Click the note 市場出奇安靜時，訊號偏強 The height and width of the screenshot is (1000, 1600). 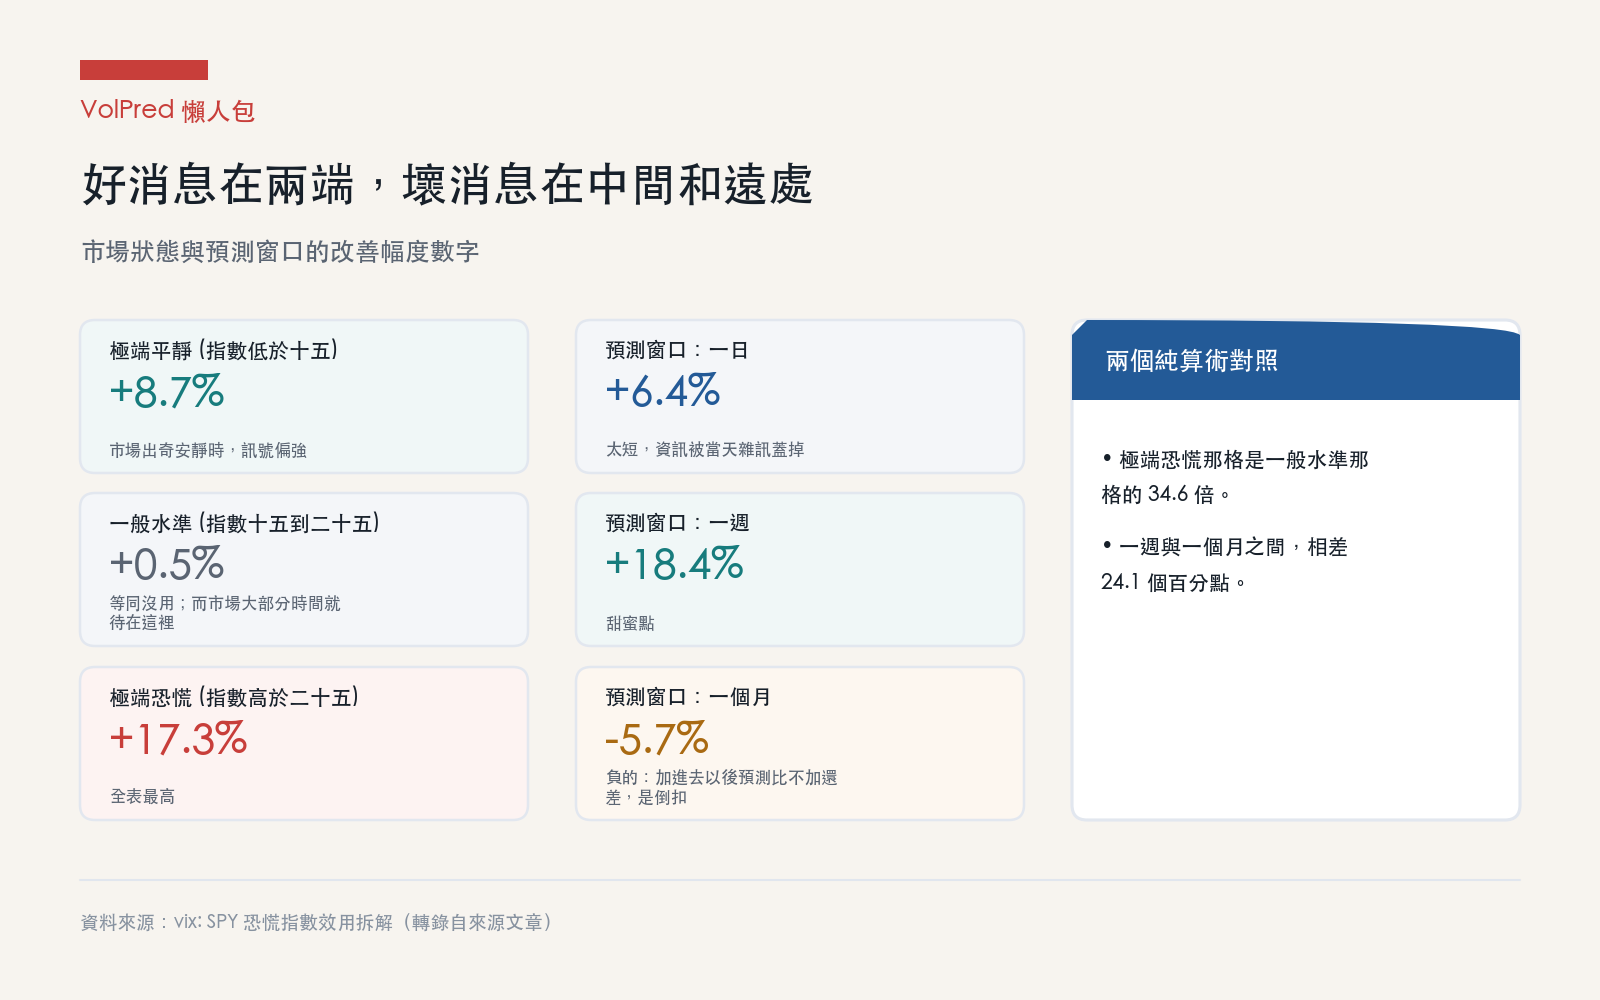(208, 451)
